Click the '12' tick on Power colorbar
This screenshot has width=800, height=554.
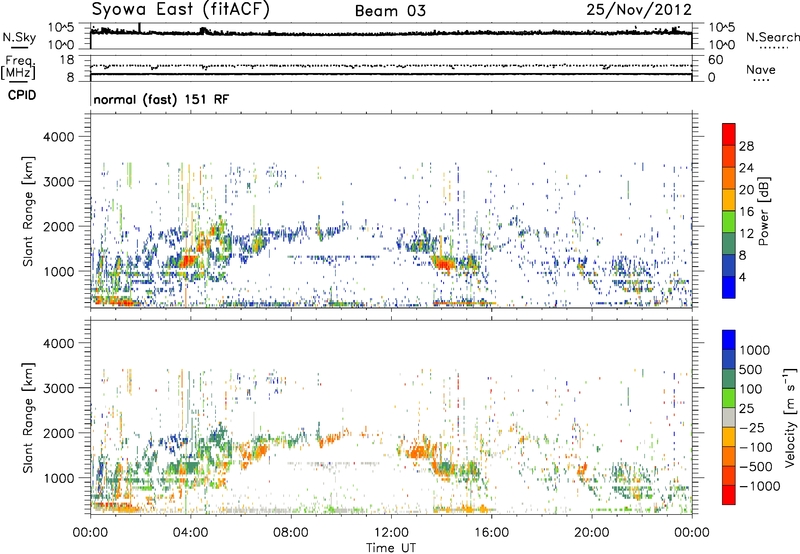click(746, 234)
